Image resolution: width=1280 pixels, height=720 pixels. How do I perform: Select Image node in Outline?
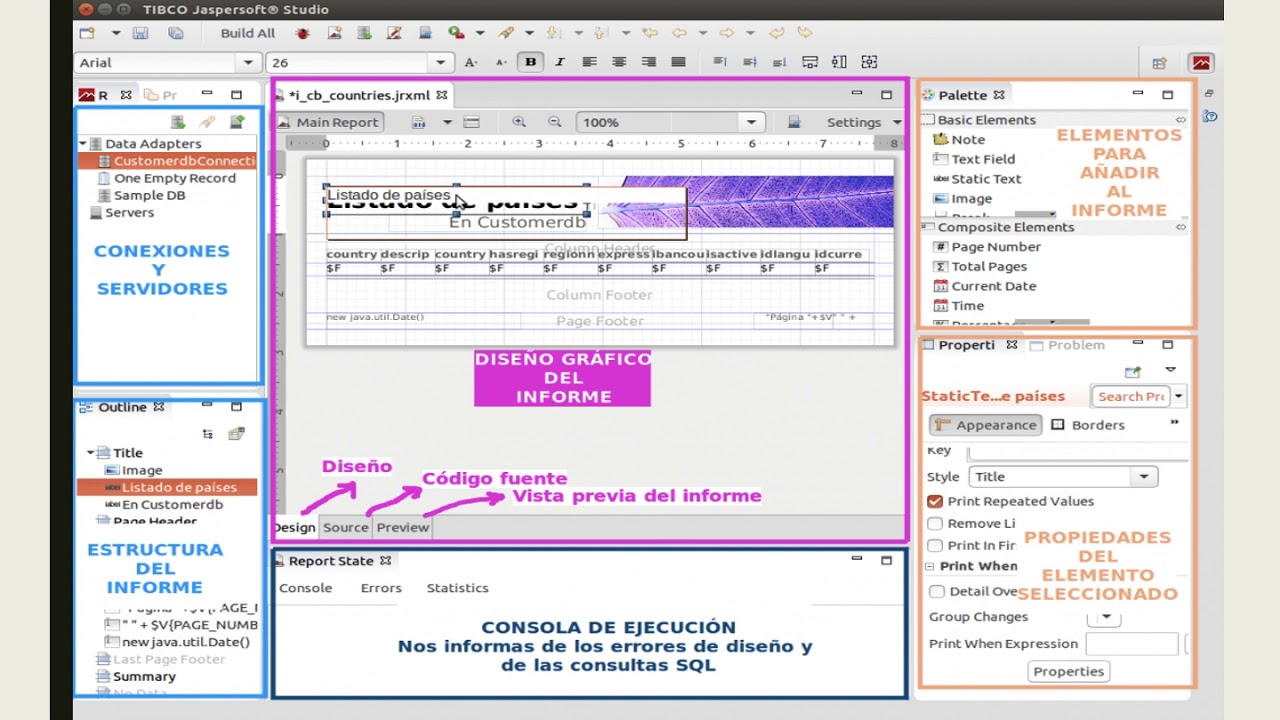[133, 470]
